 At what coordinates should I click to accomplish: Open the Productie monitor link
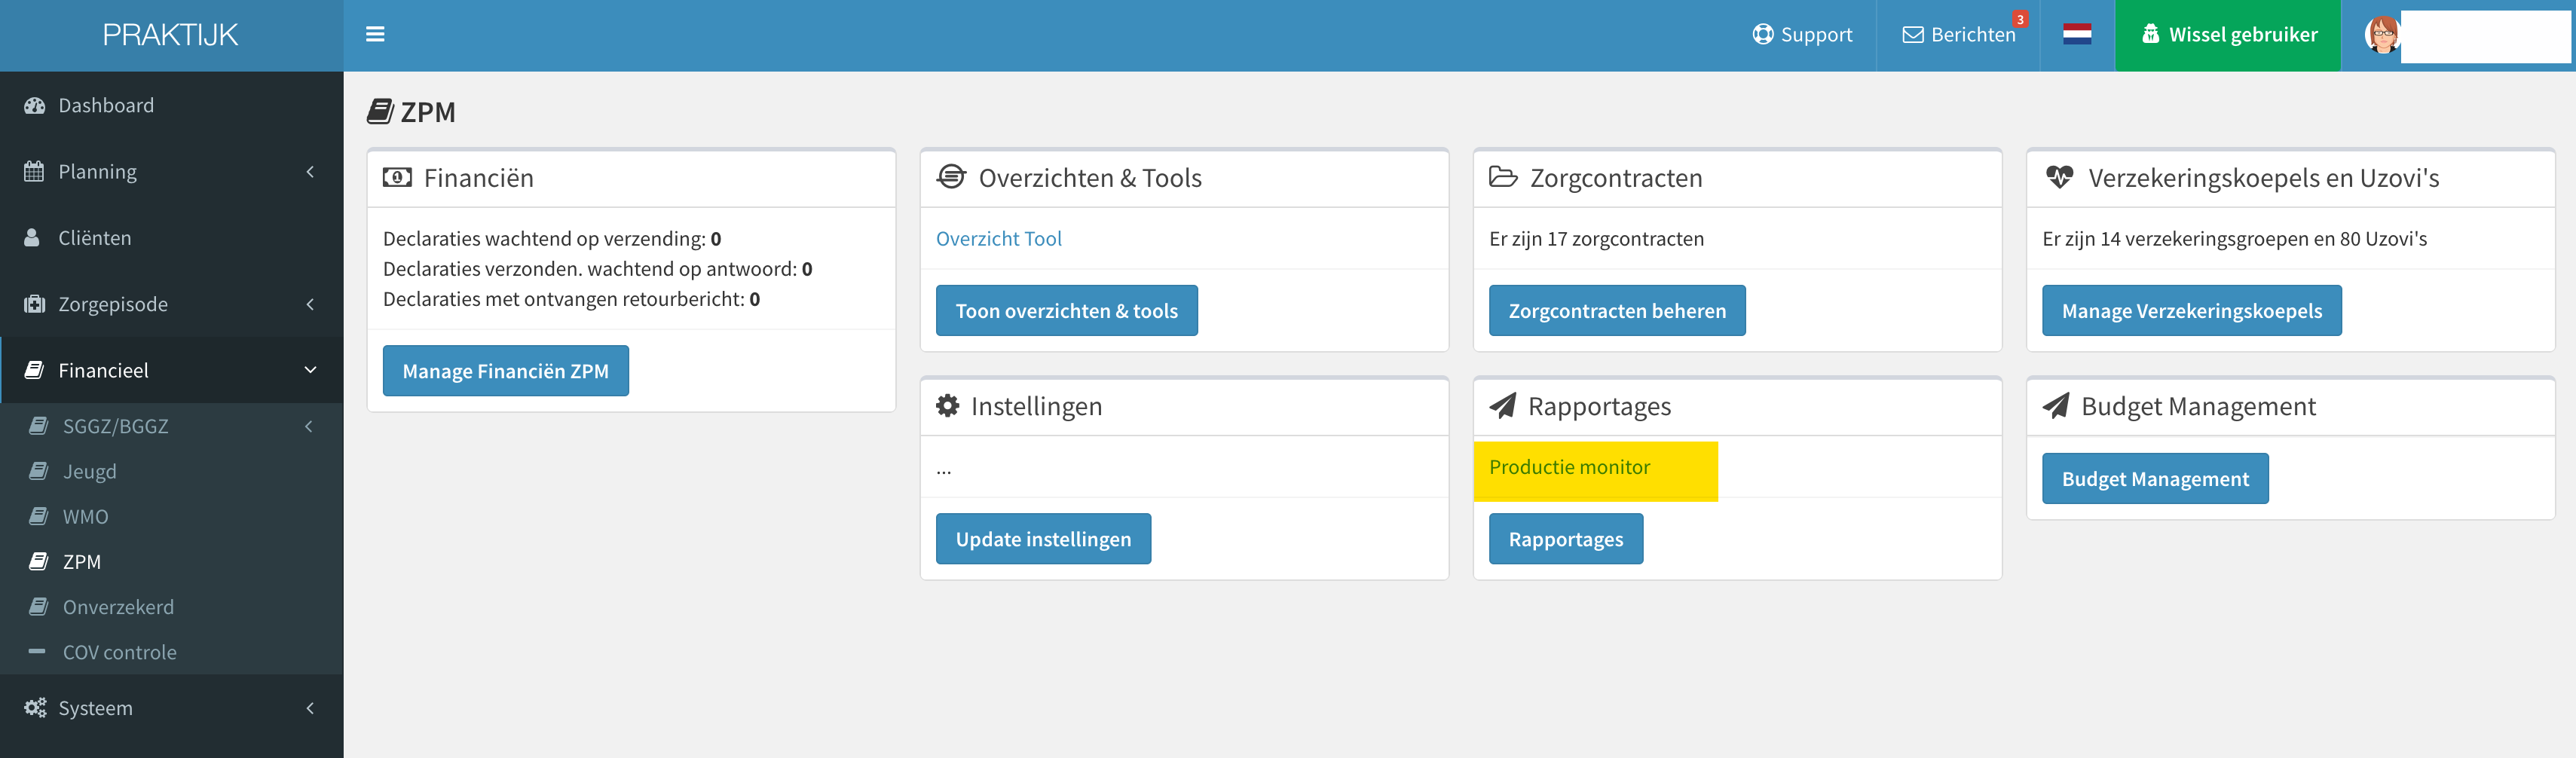(1569, 467)
